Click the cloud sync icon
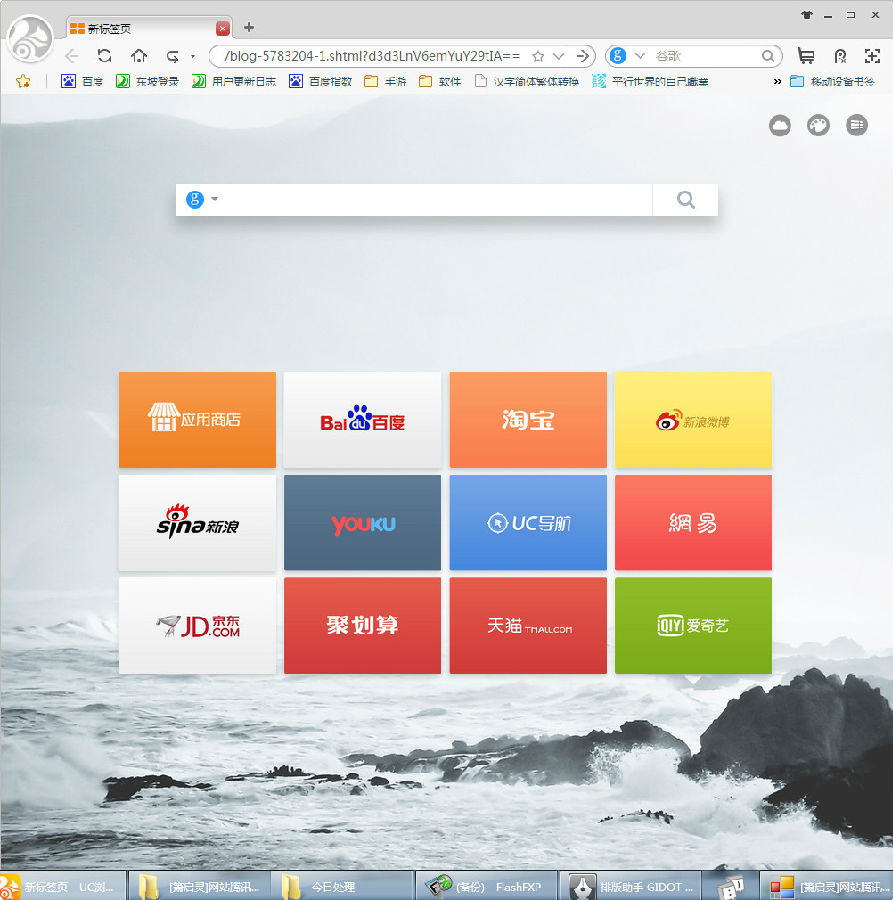This screenshot has height=900, width=893. point(779,125)
